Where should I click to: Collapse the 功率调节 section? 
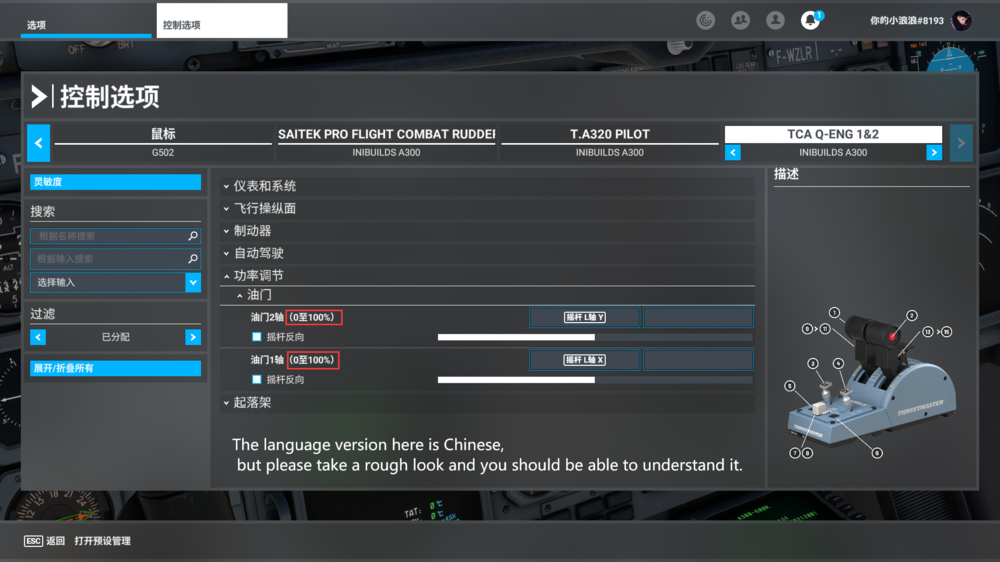click(258, 275)
